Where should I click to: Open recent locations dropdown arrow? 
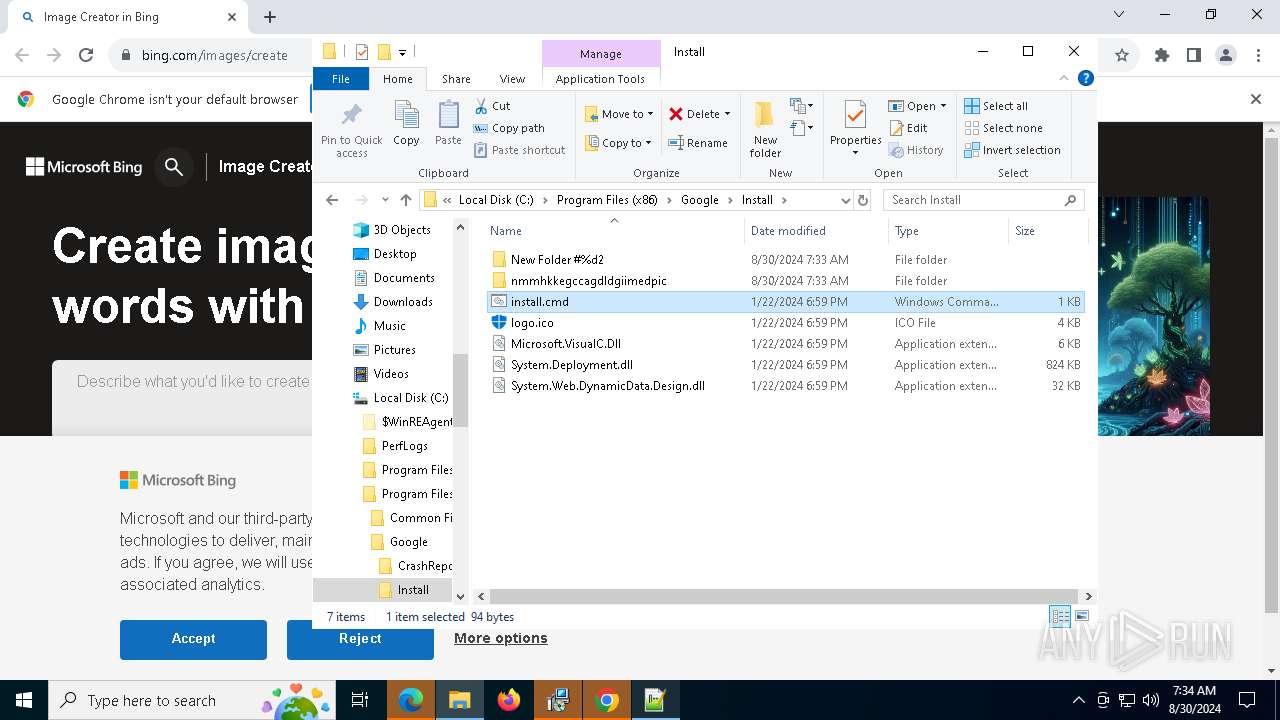[x=385, y=200]
